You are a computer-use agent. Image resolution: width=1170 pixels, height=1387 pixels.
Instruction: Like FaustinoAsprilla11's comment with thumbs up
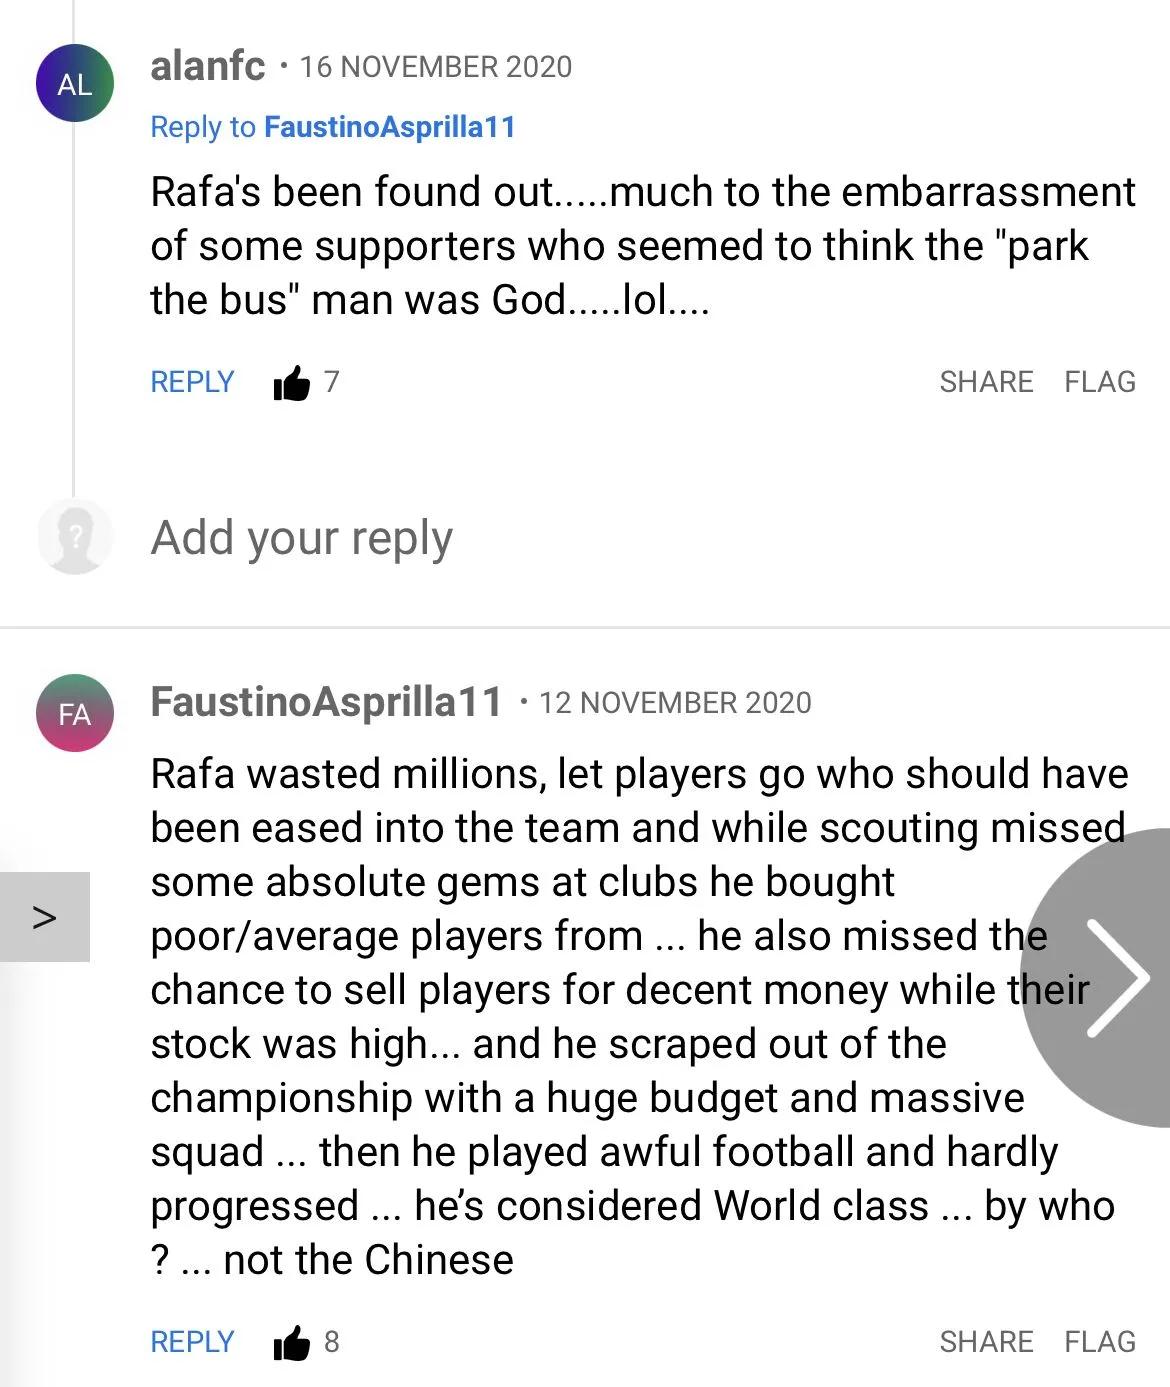[291, 1342]
